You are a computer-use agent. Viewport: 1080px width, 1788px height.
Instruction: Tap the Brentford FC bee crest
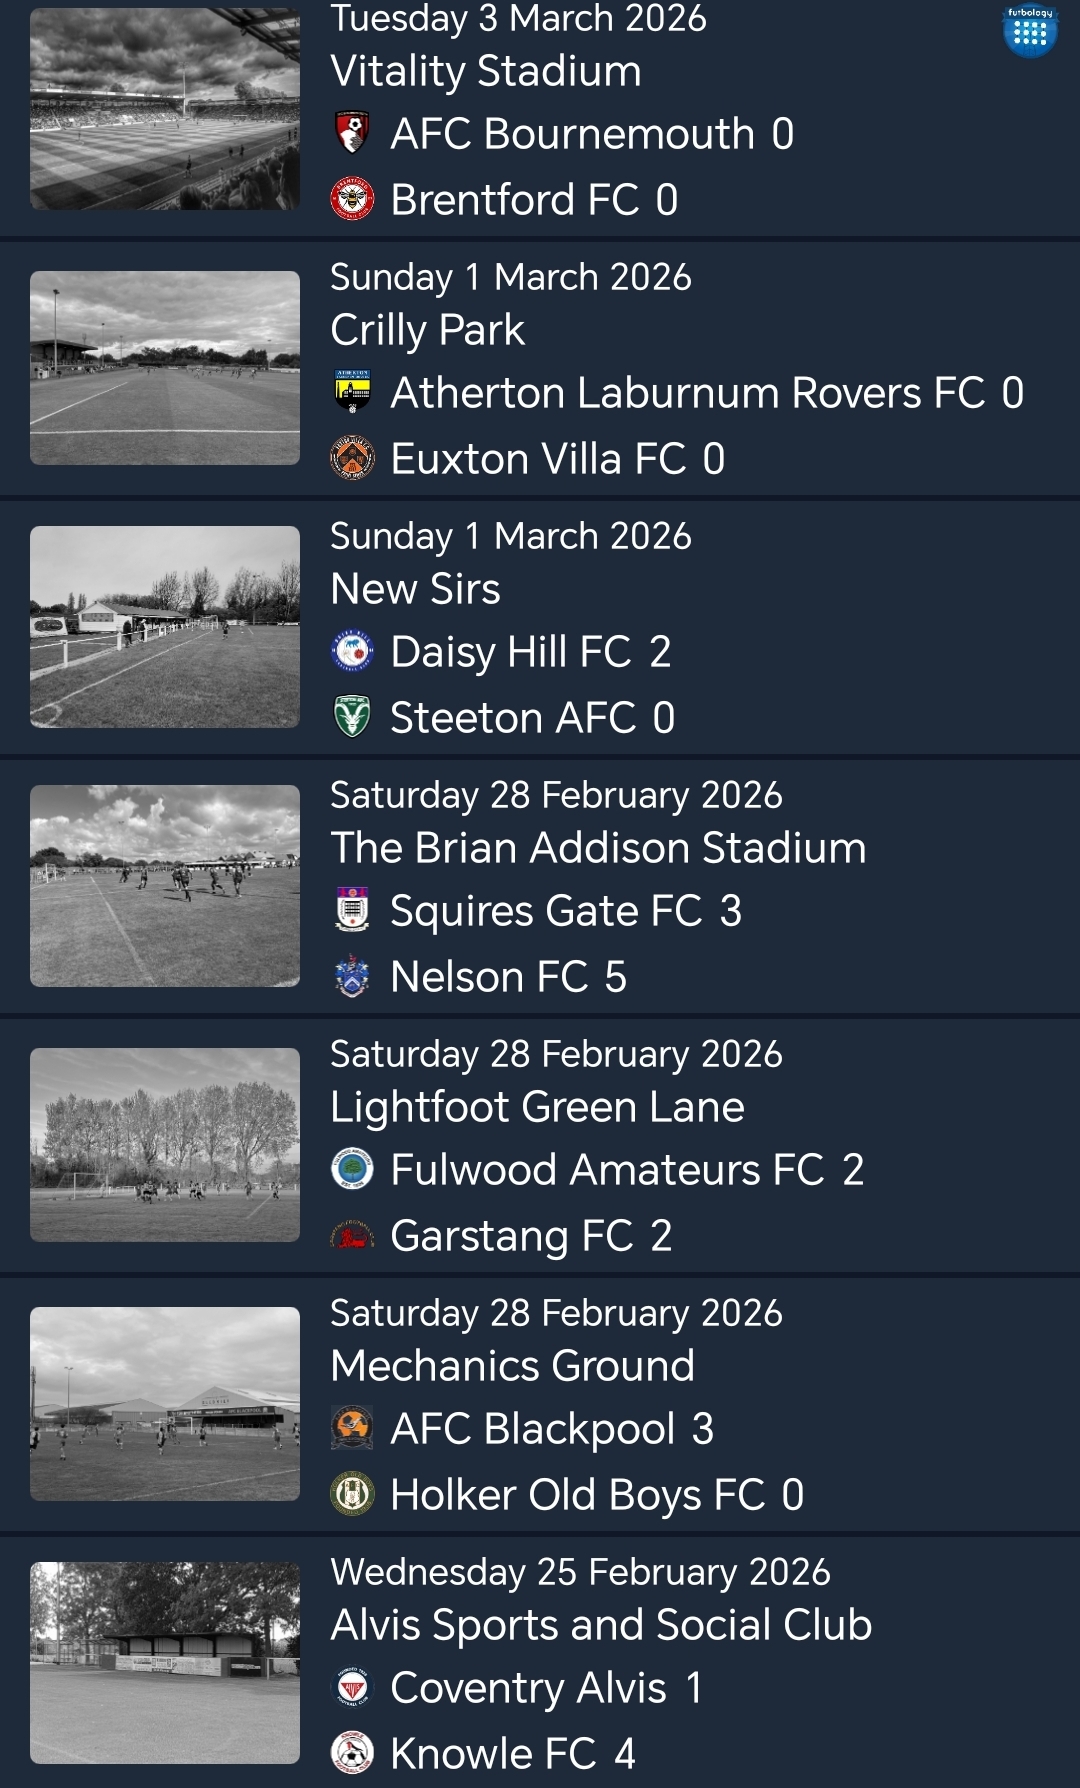coord(352,199)
